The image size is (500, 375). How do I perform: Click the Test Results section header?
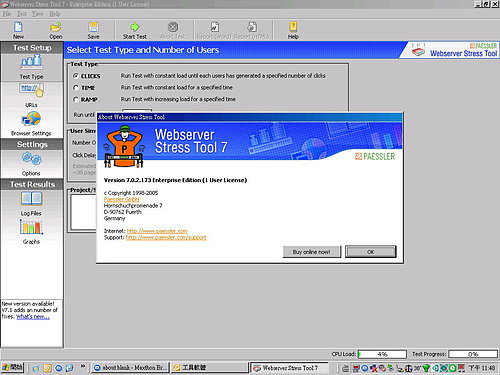[32, 184]
